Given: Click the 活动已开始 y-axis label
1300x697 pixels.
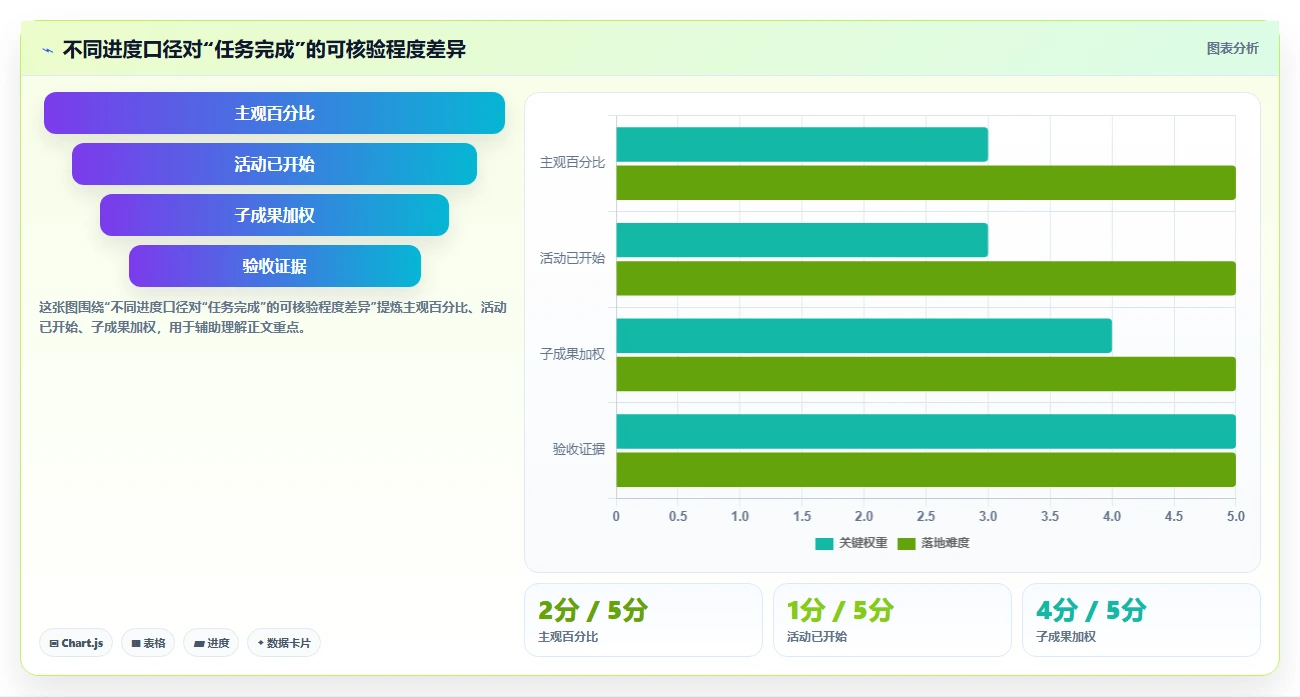Looking at the screenshot, I should click(572, 258).
